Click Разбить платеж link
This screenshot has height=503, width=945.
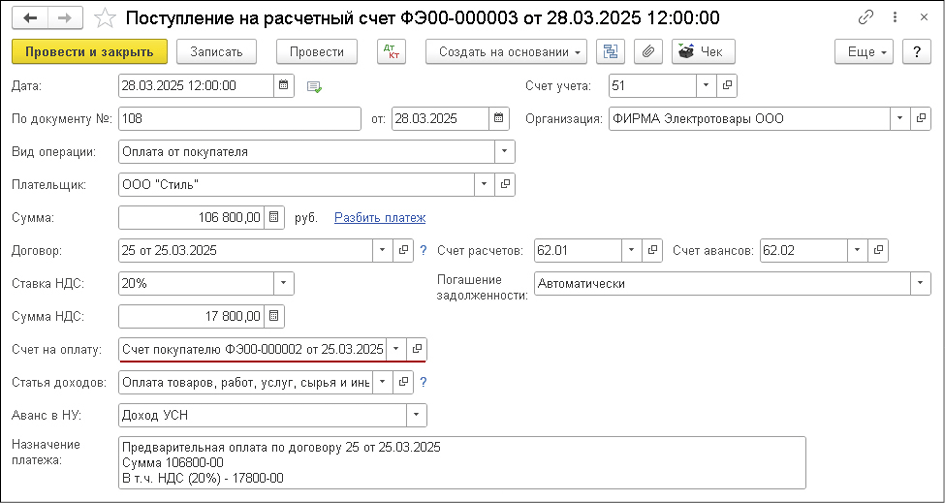(x=379, y=218)
